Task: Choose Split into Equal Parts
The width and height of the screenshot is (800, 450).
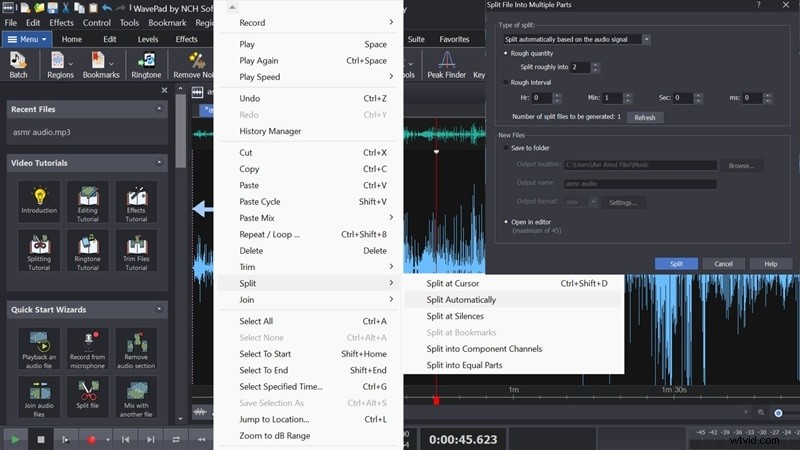Action: pos(513,365)
